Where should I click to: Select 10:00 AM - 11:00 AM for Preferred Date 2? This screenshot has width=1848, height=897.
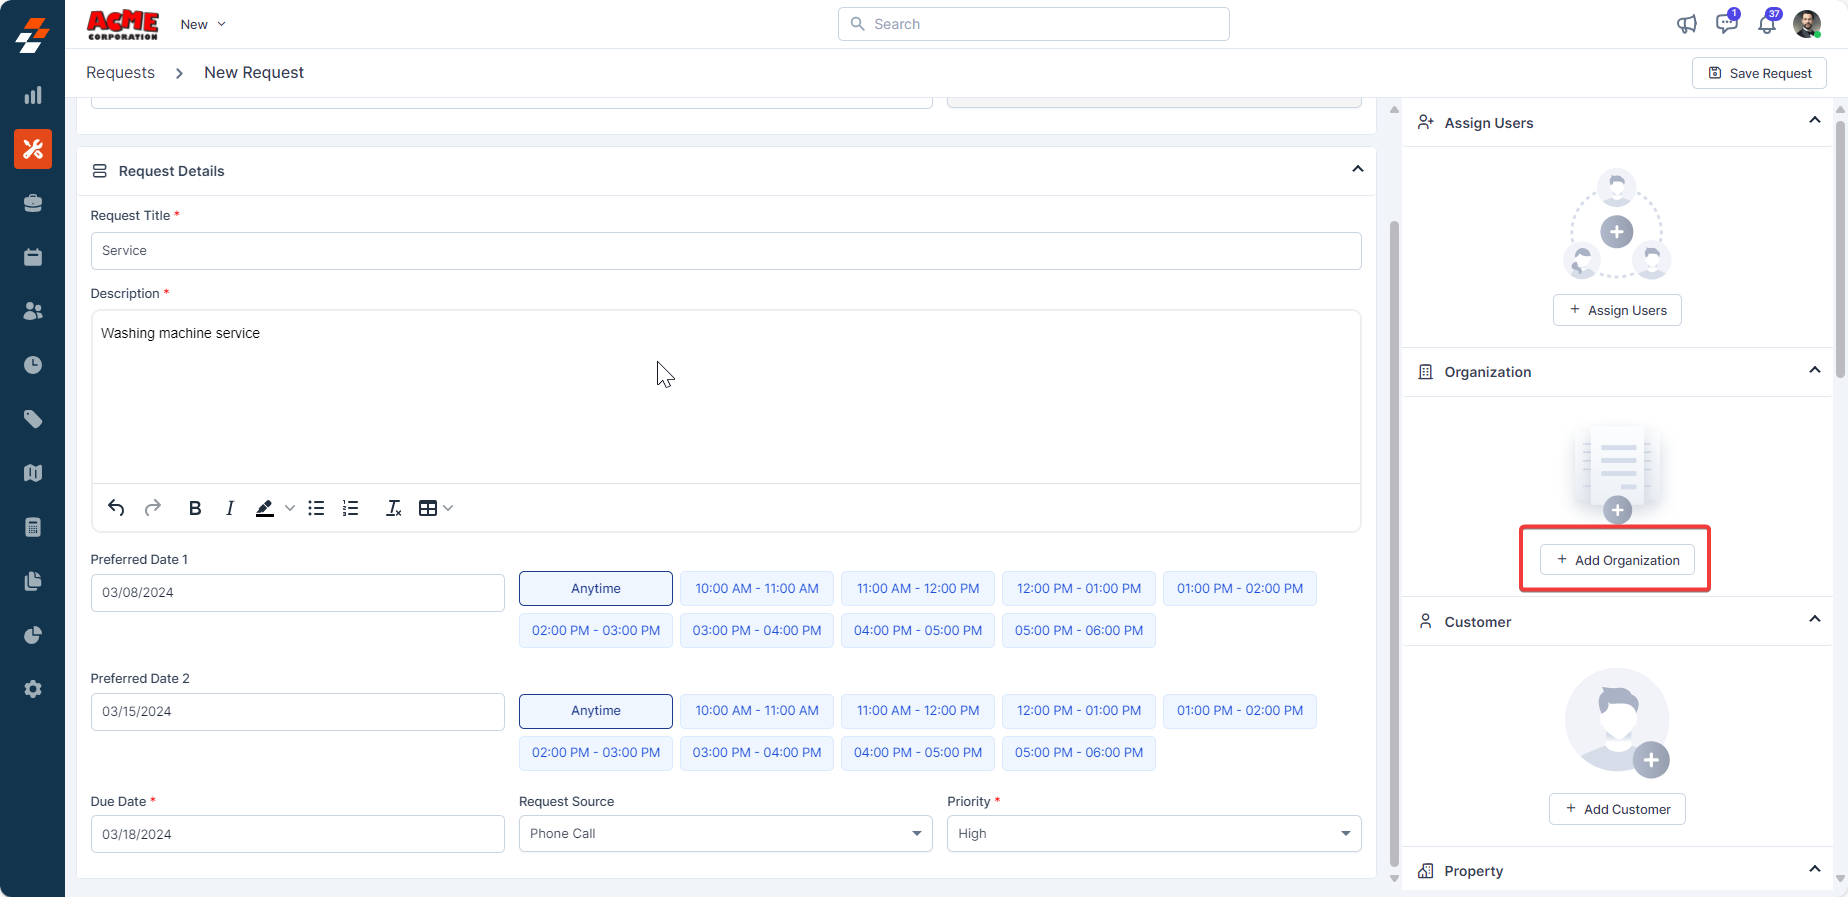pyautogui.click(x=757, y=711)
